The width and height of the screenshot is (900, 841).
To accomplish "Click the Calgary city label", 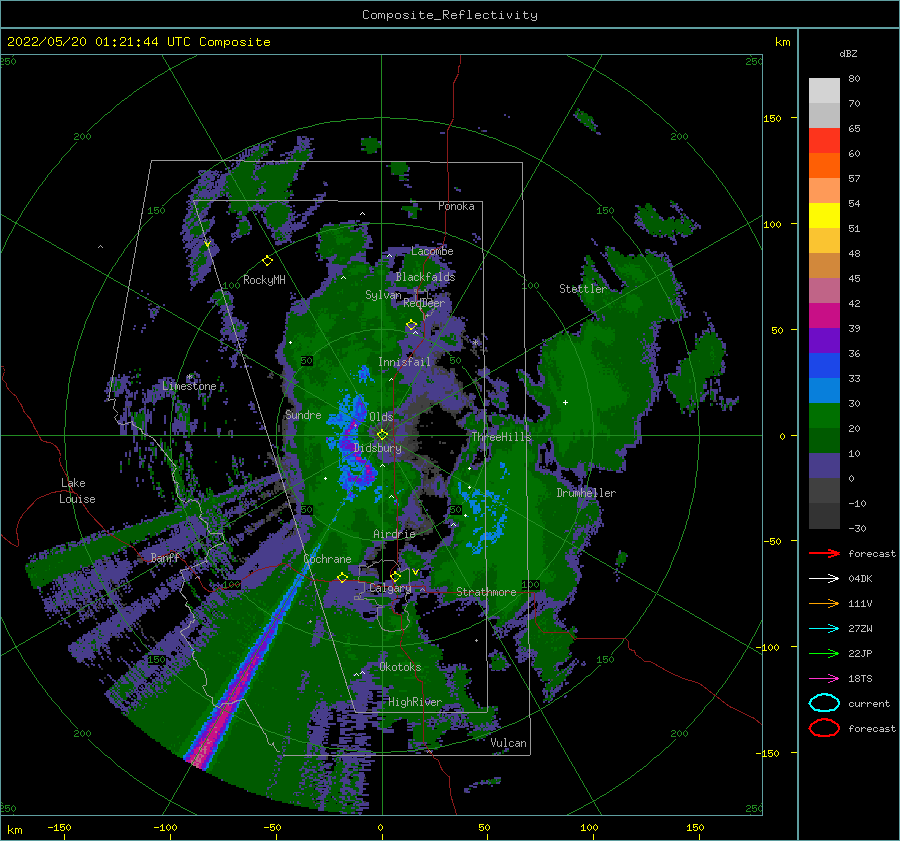I will tap(390, 588).
